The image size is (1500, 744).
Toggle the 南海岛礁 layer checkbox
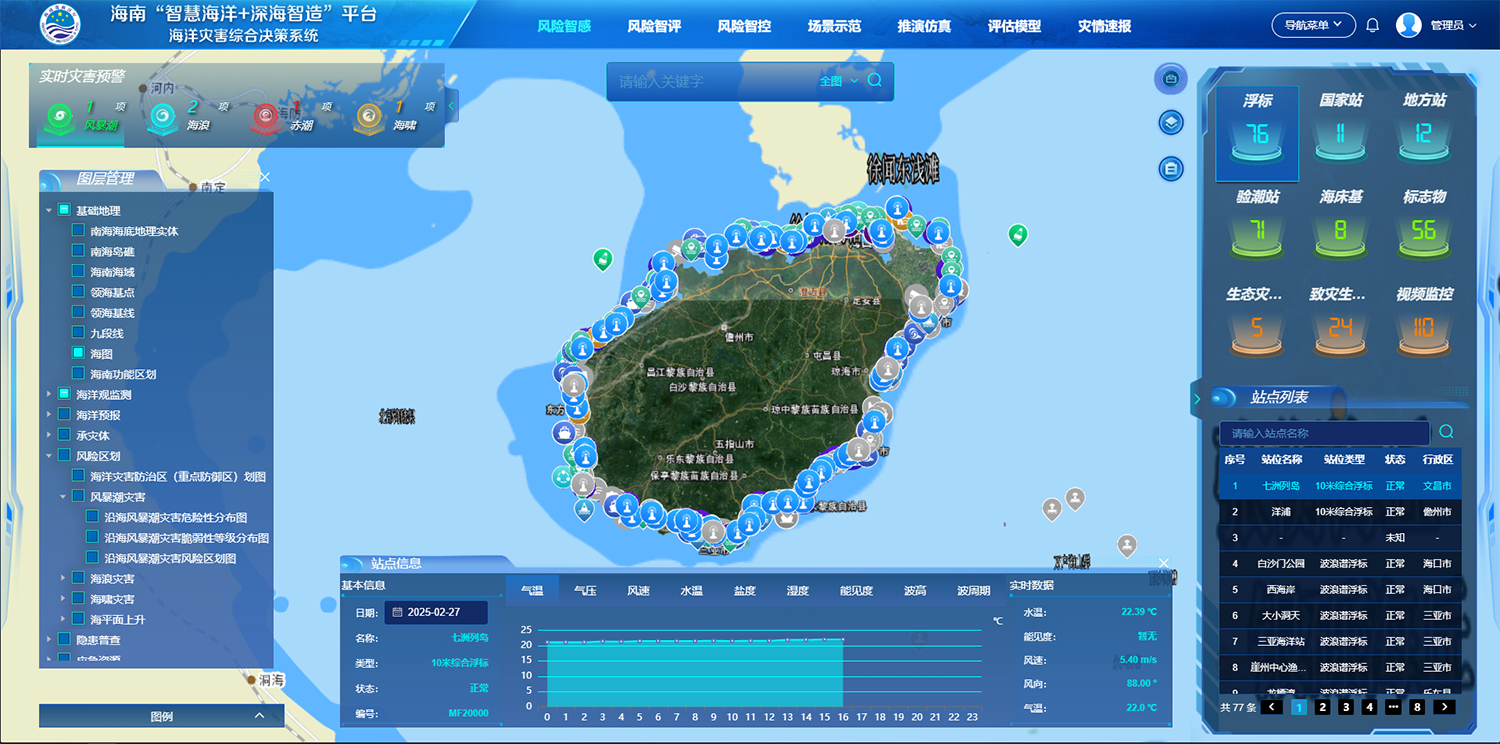(x=78, y=252)
